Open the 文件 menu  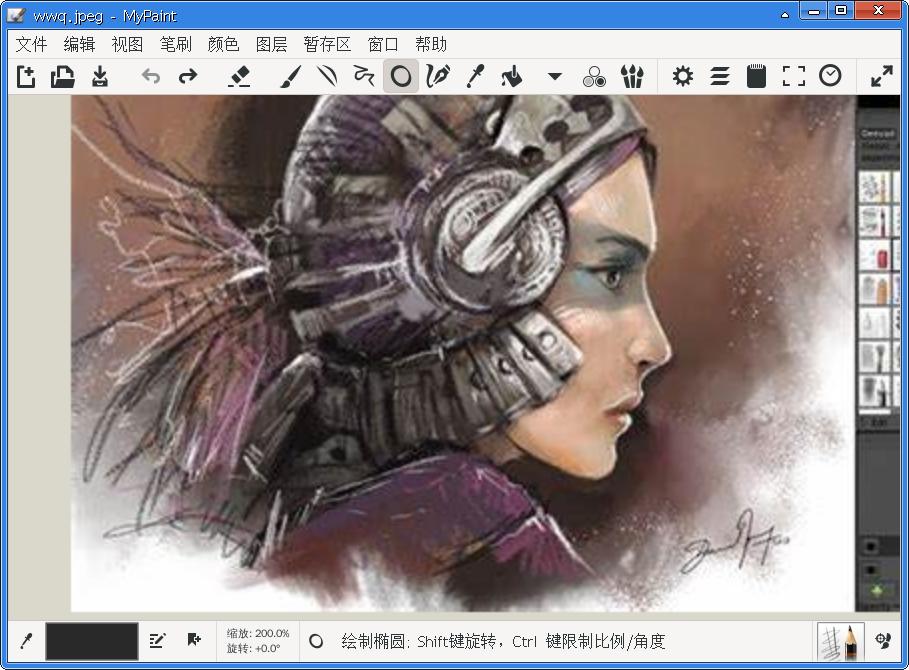pyautogui.click(x=30, y=44)
